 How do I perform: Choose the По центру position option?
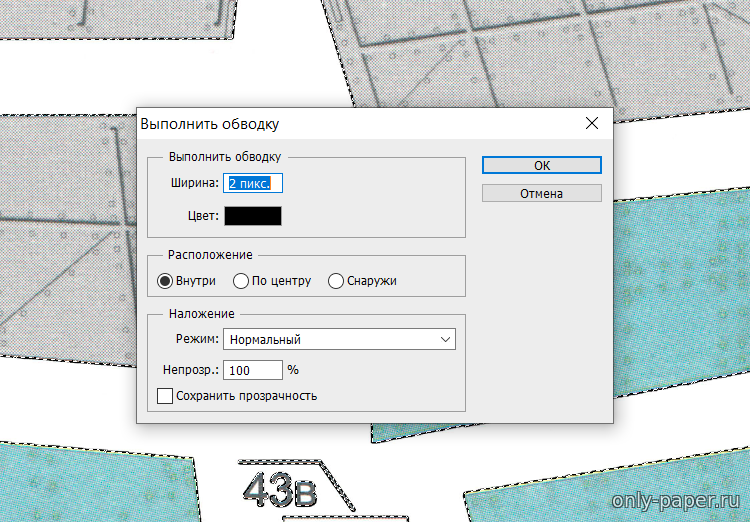(x=241, y=281)
